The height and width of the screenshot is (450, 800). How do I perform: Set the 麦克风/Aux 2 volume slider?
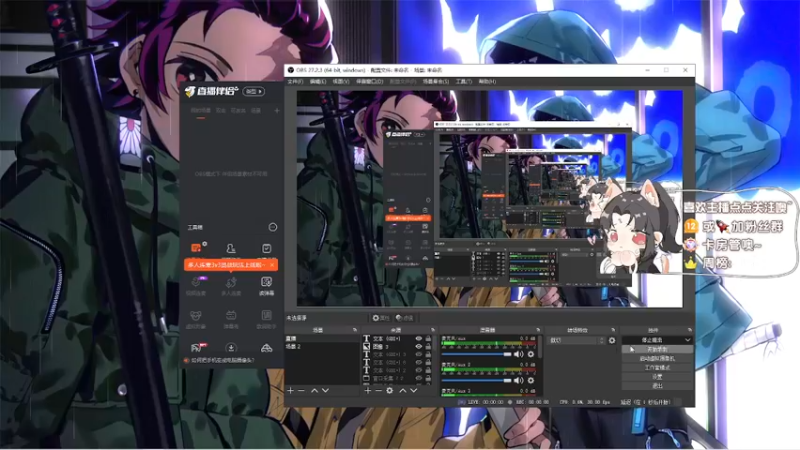tap(477, 380)
